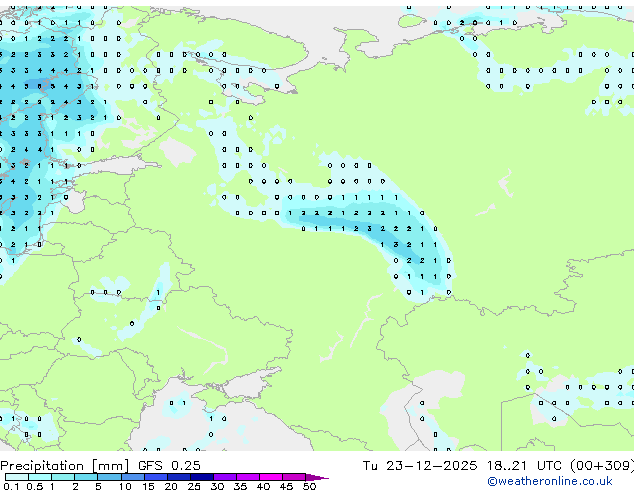
Task: Click the legend value label '35'
Action: point(240,486)
